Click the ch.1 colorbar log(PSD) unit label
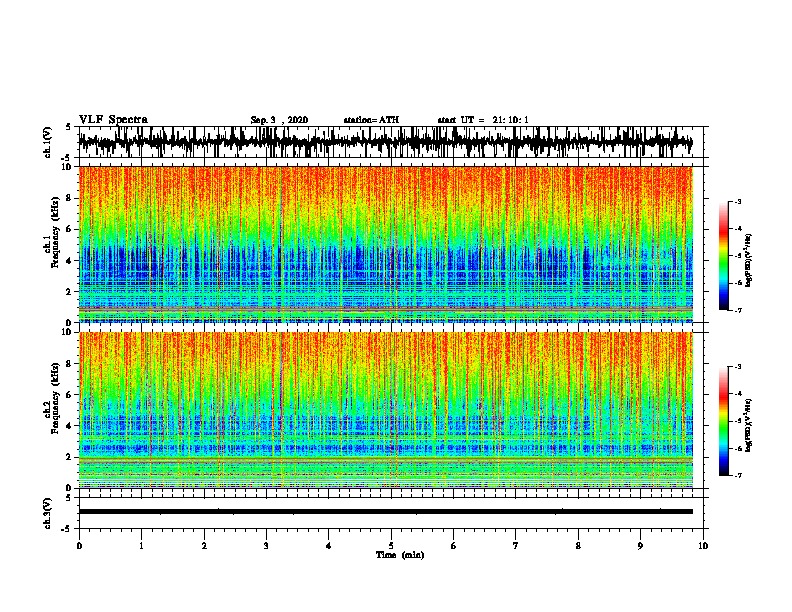 click(x=749, y=260)
